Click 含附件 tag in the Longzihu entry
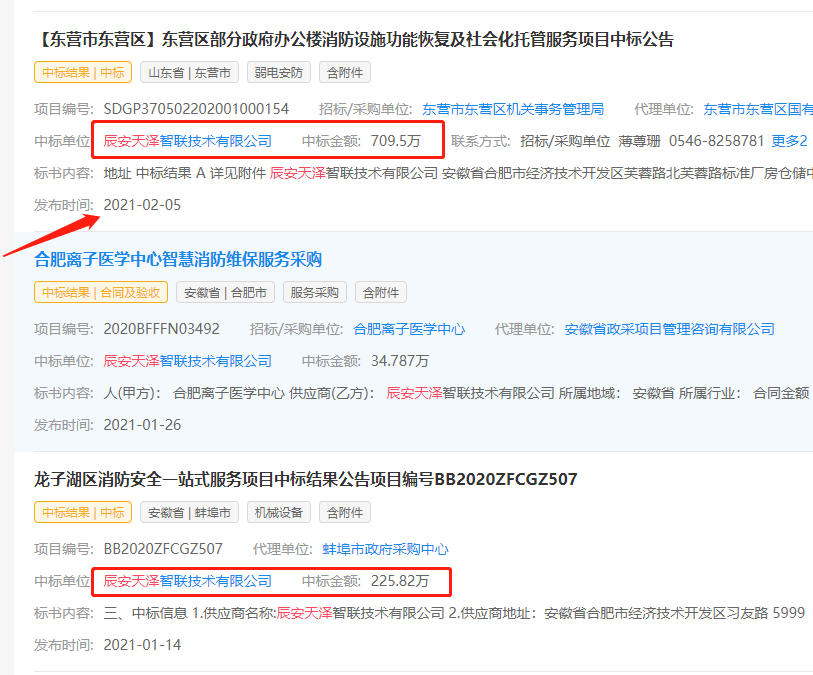Viewport: 813px width, 675px height. [345, 512]
